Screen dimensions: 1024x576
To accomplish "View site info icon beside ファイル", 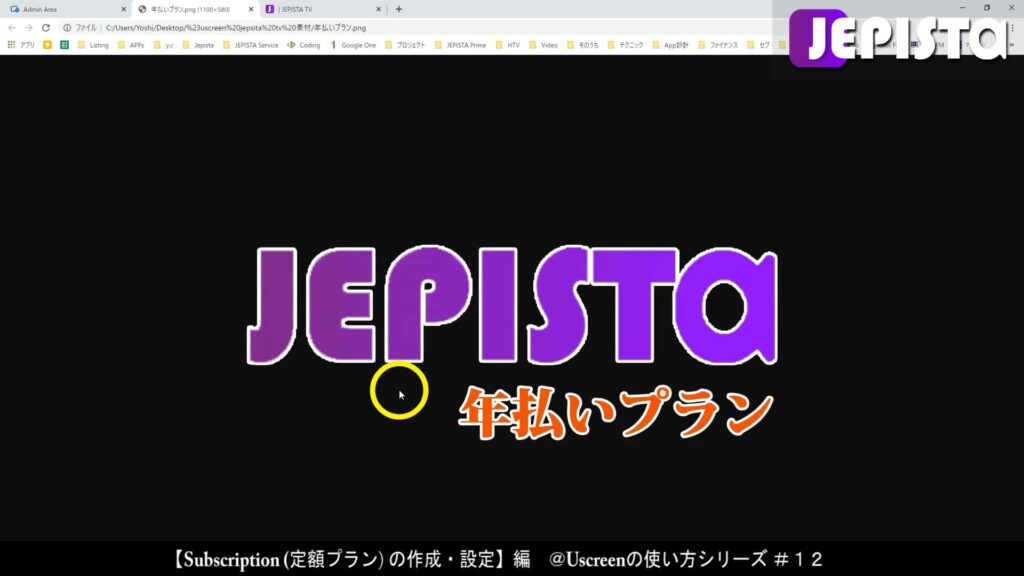I will point(67,27).
